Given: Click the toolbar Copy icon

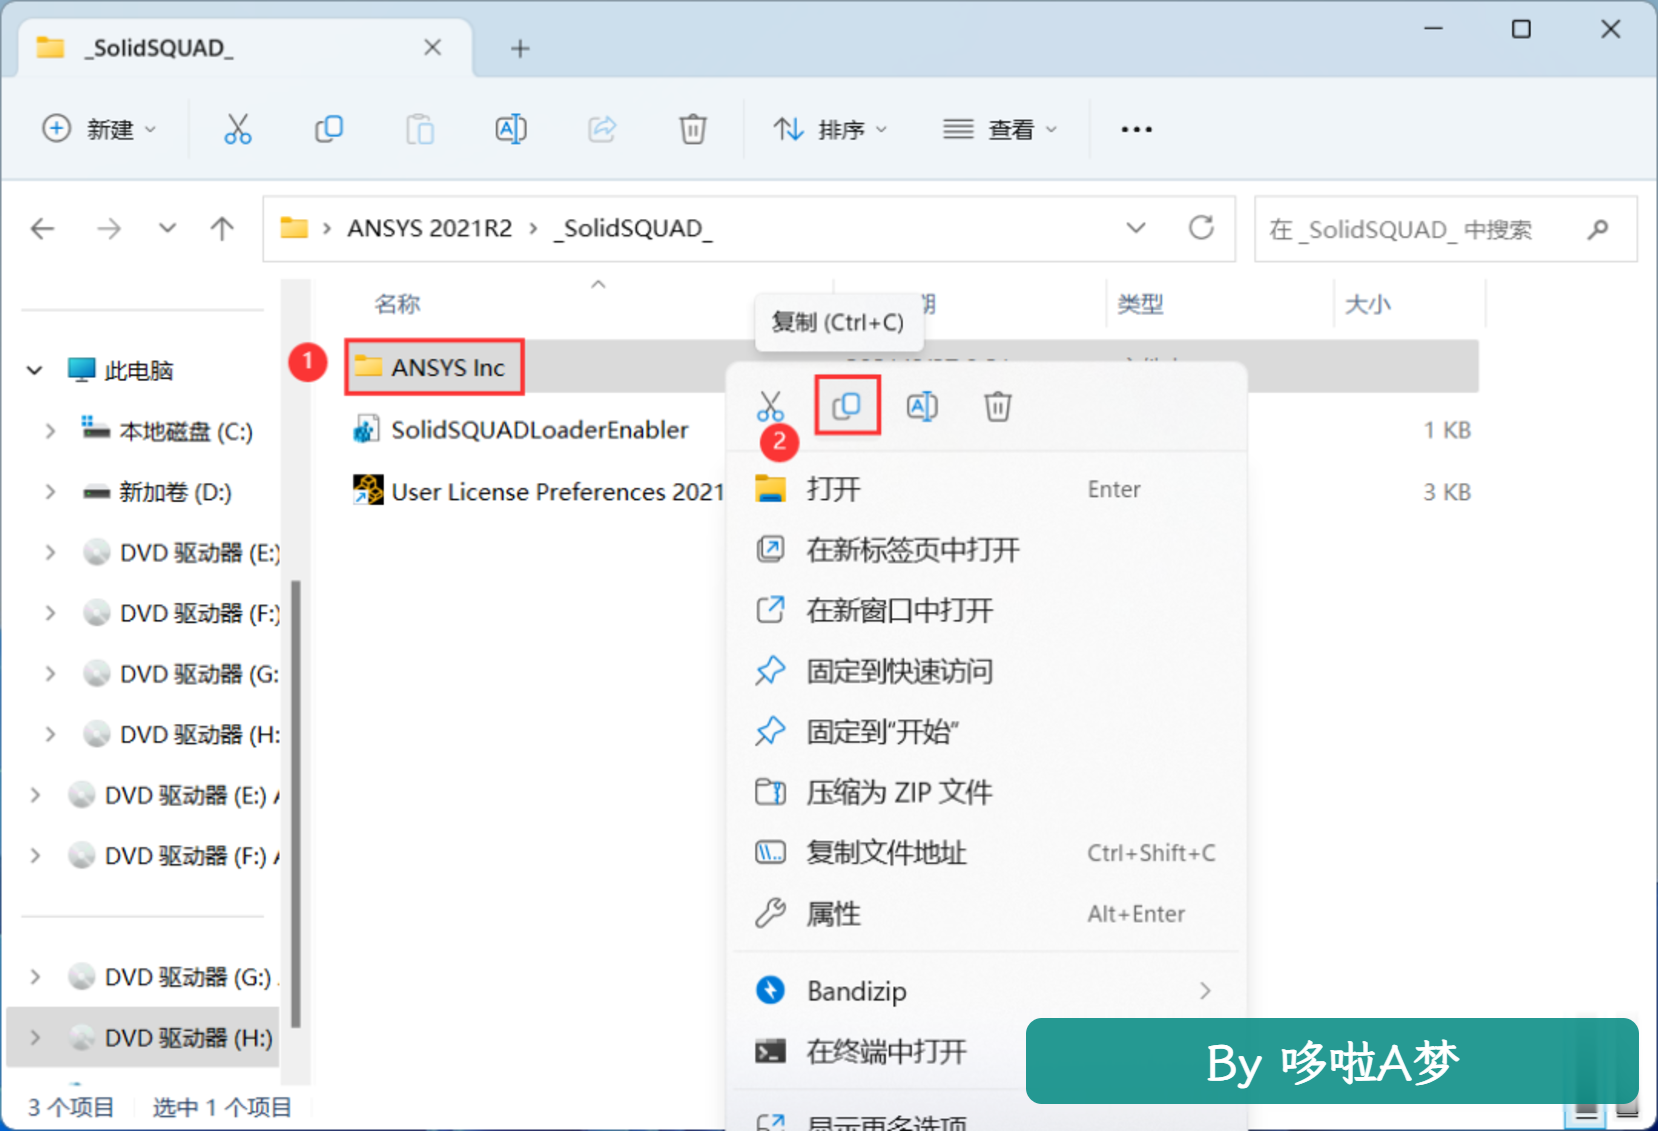Looking at the screenshot, I should point(329,129).
